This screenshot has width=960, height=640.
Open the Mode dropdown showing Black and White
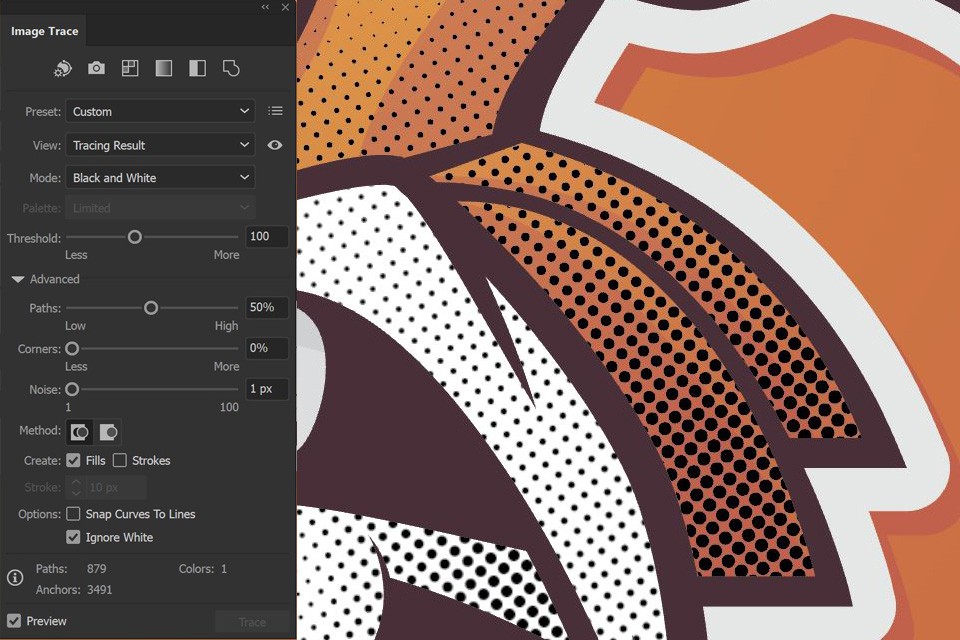(160, 178)
